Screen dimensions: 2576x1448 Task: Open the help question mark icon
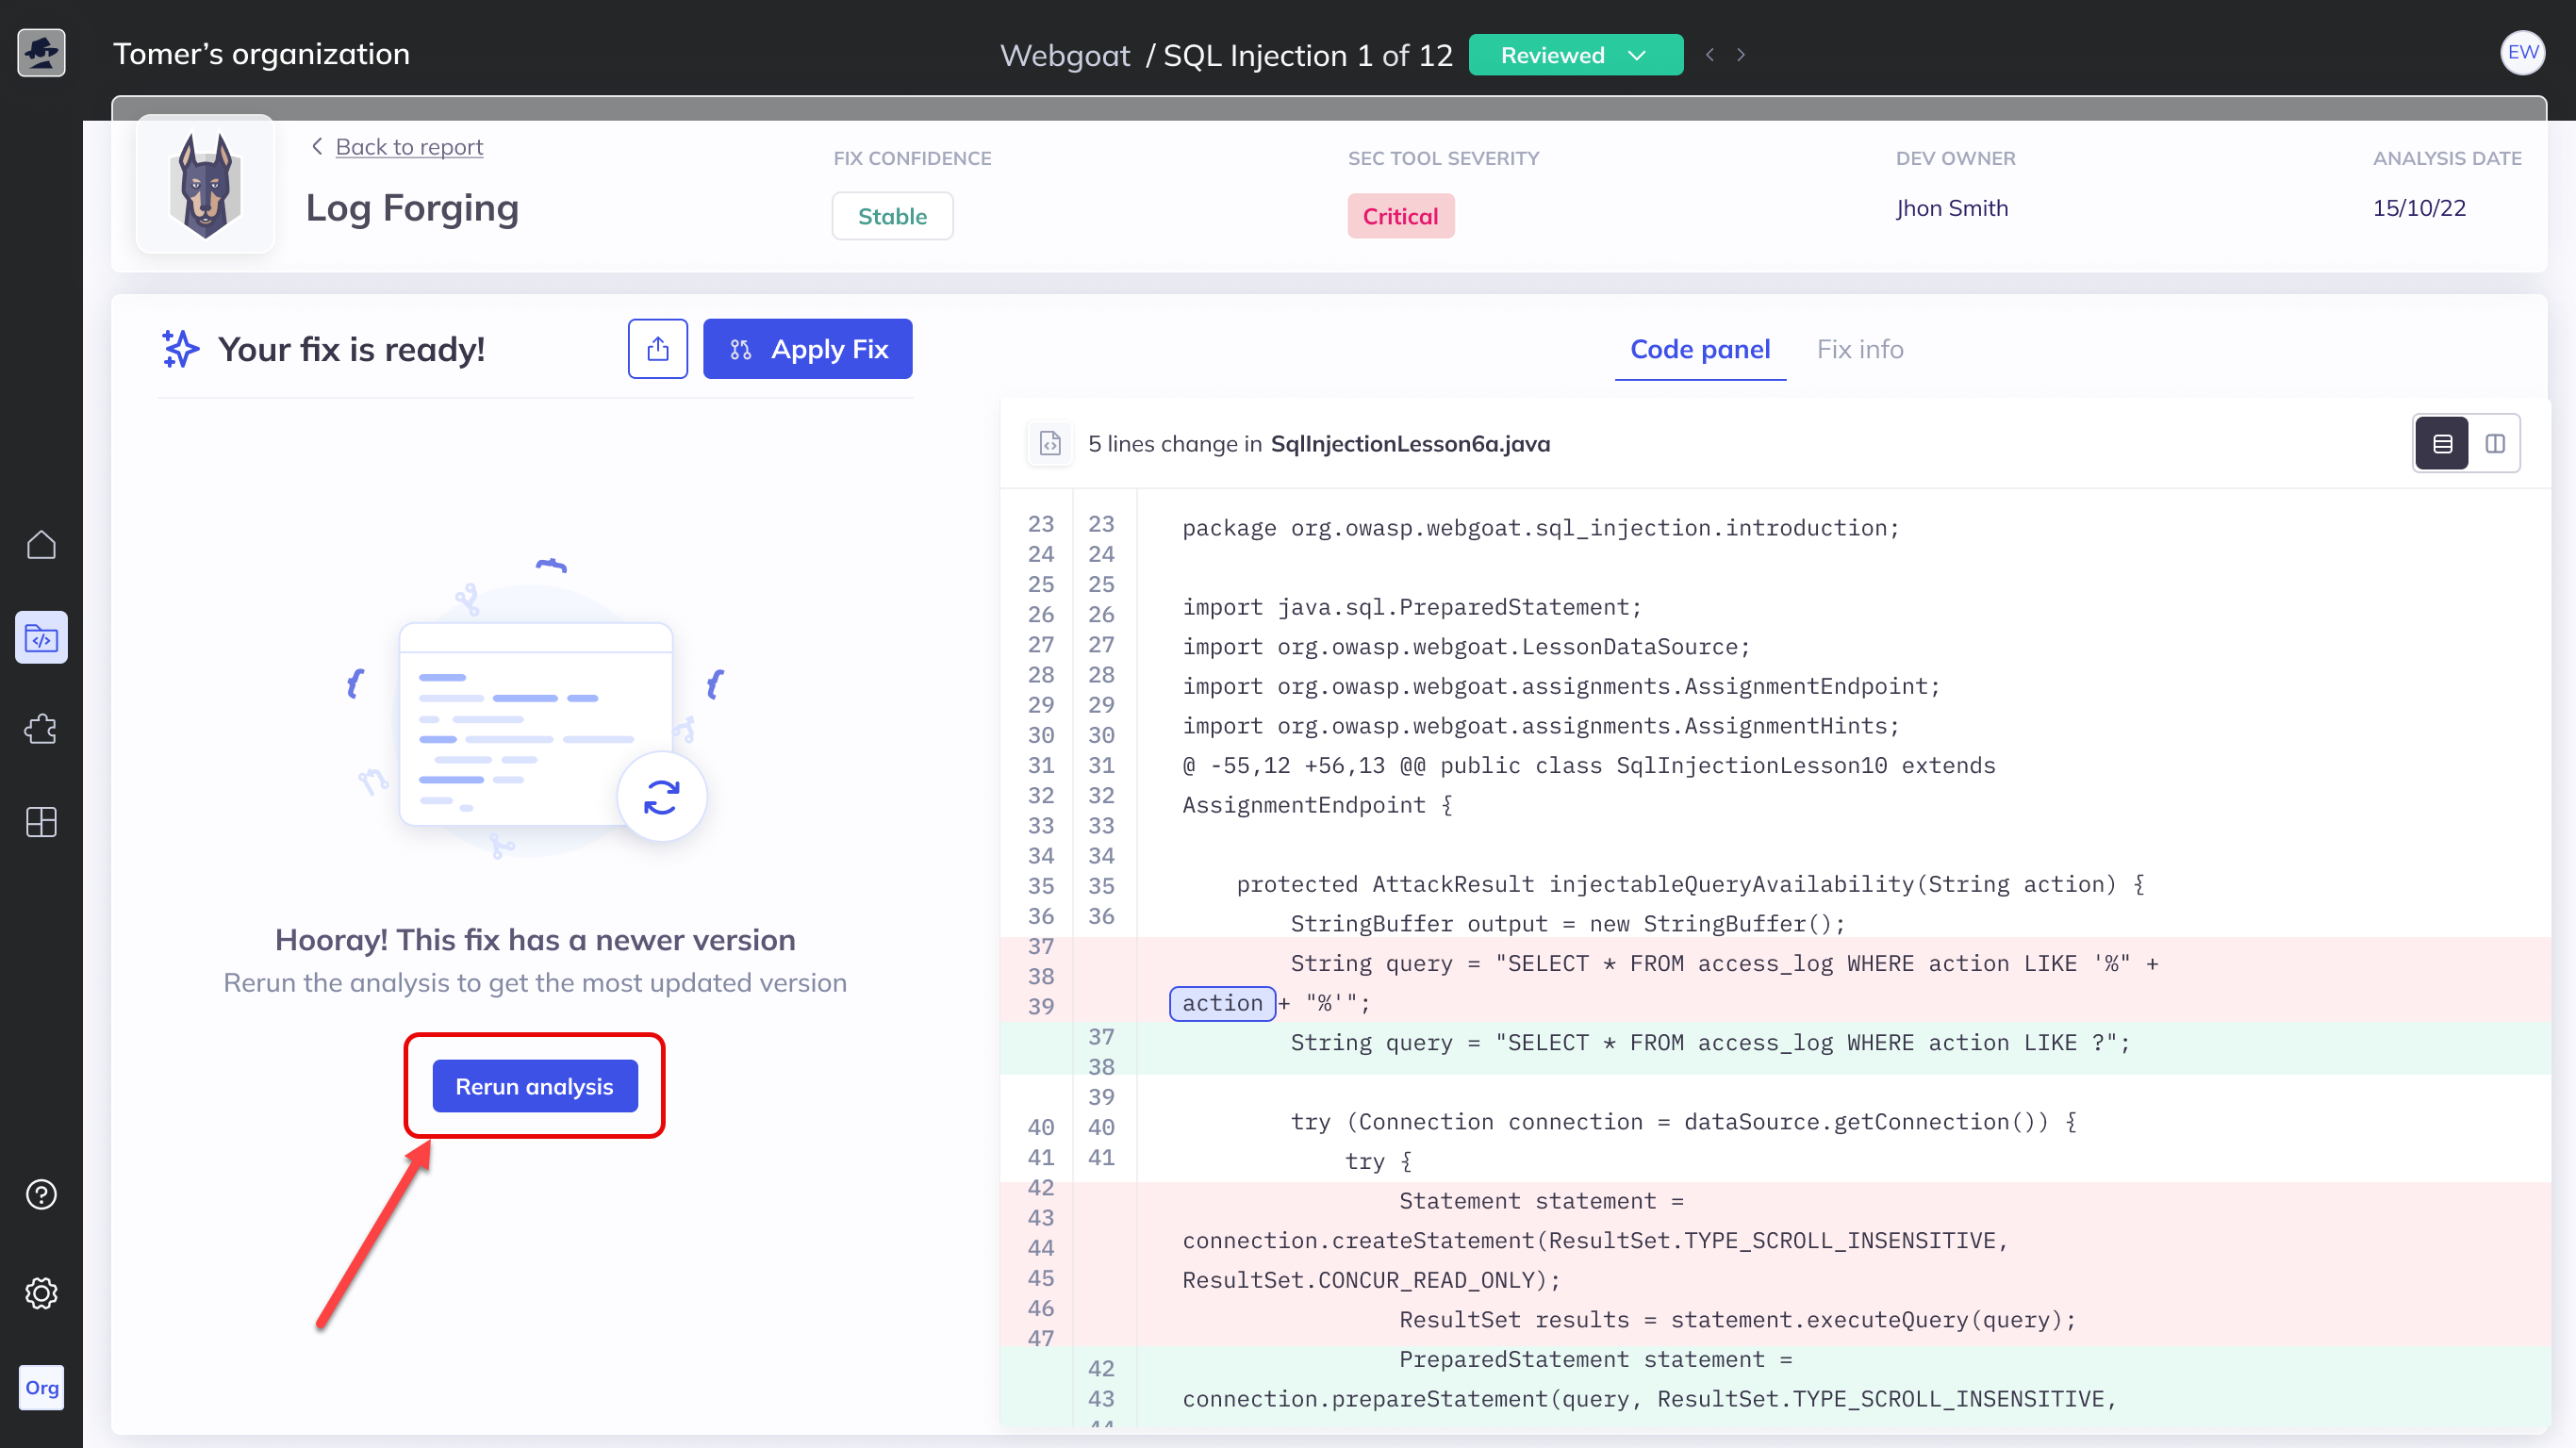coord(41,1194)
